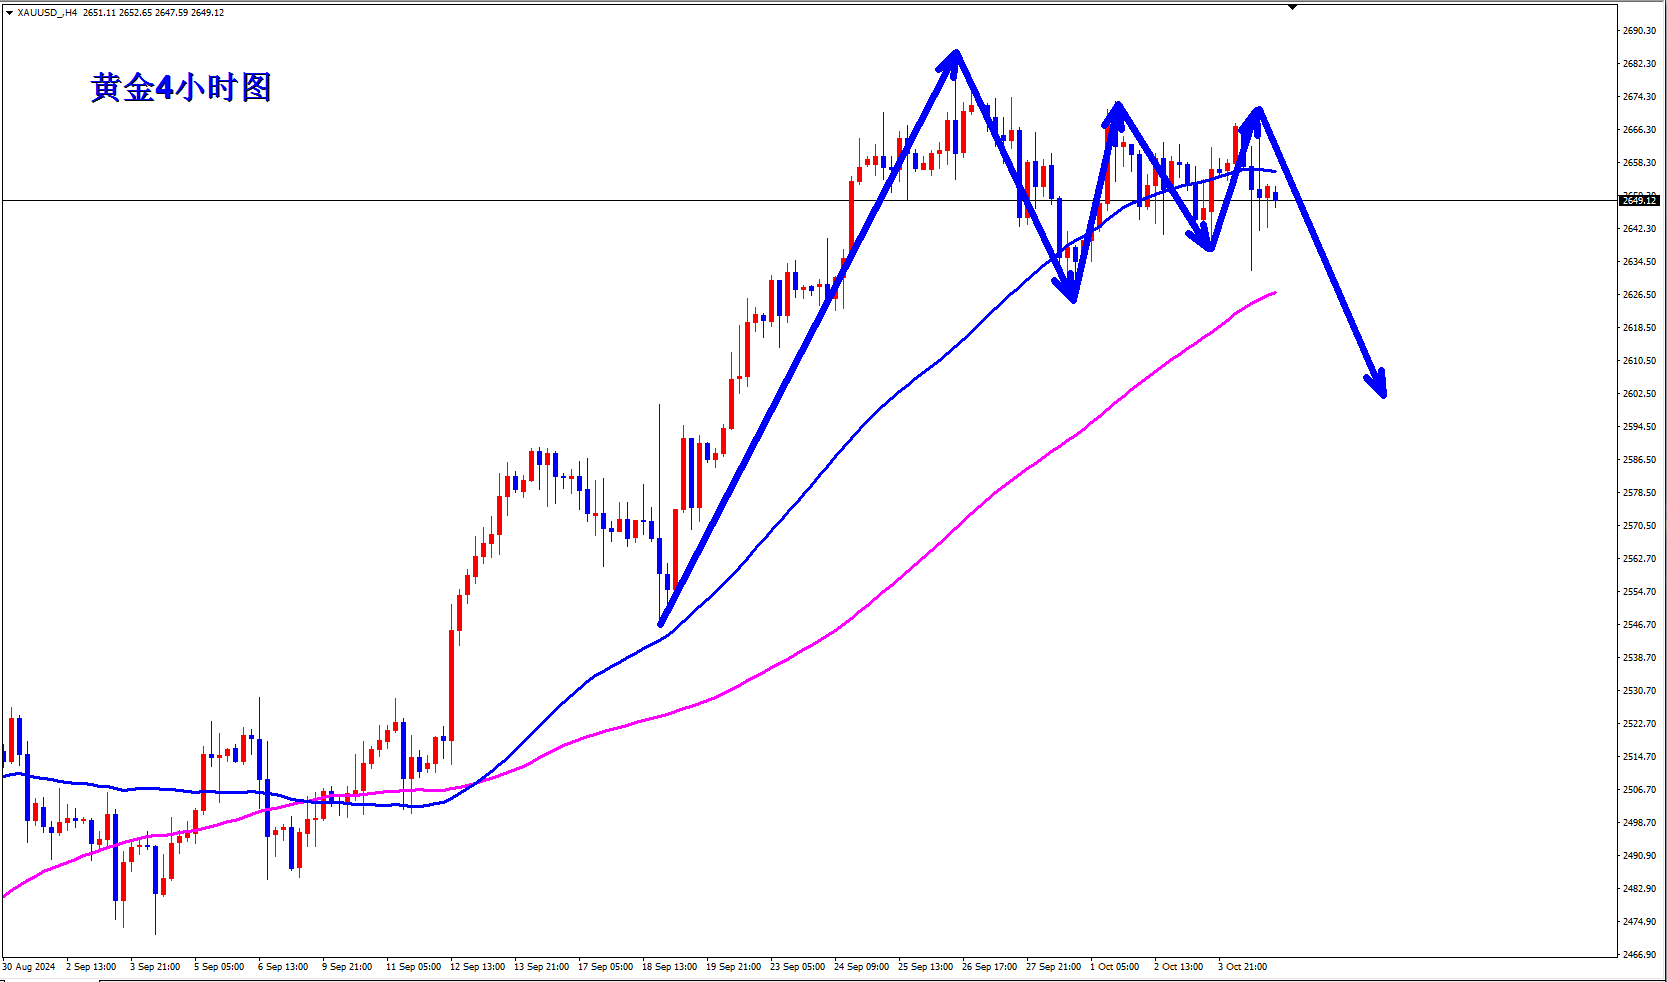1667x982 pixels.
Task: Click the price axis label 2586.50
Action: point(1639,460)
